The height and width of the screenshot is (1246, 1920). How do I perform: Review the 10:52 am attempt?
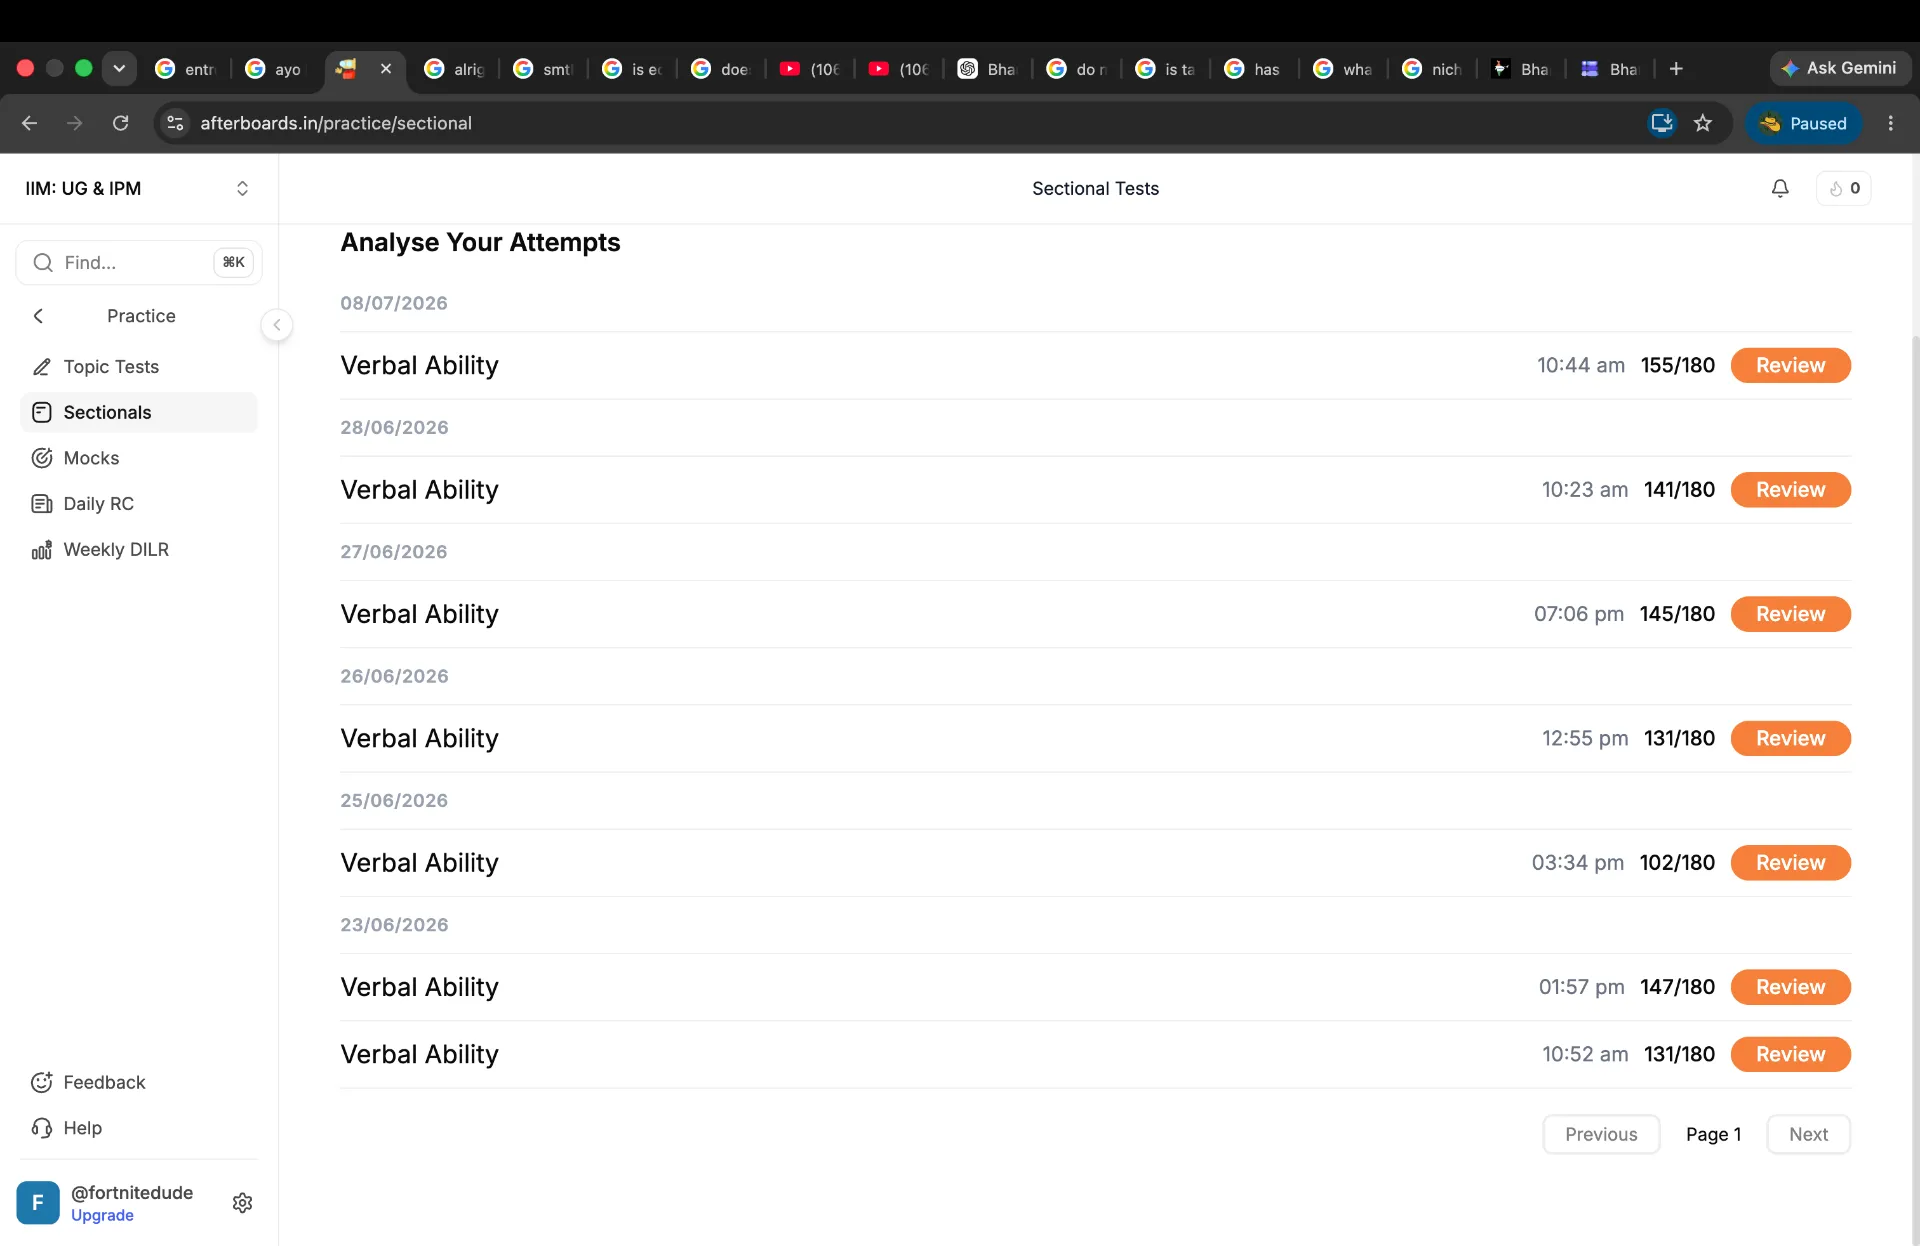[1790, 1054]
